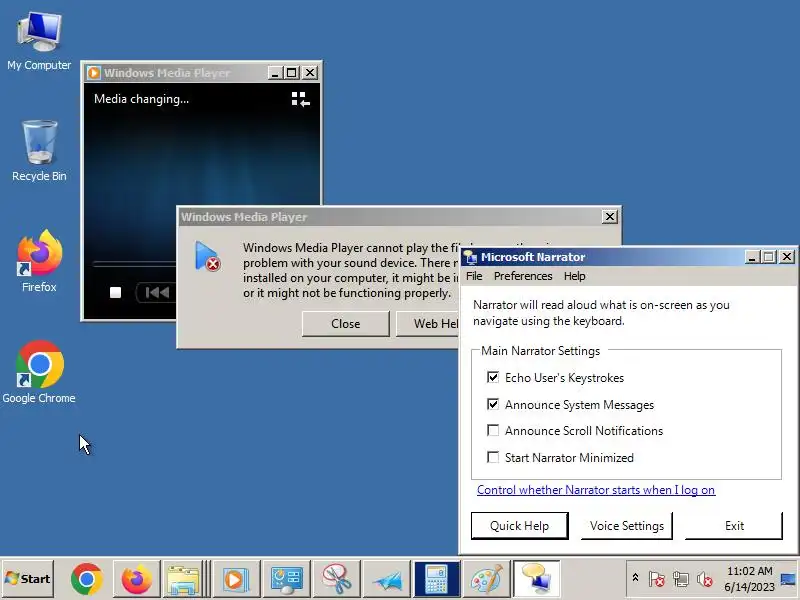Switch Media Player to Library view icon
Screen dimensions: 800x600
point(301,99)
